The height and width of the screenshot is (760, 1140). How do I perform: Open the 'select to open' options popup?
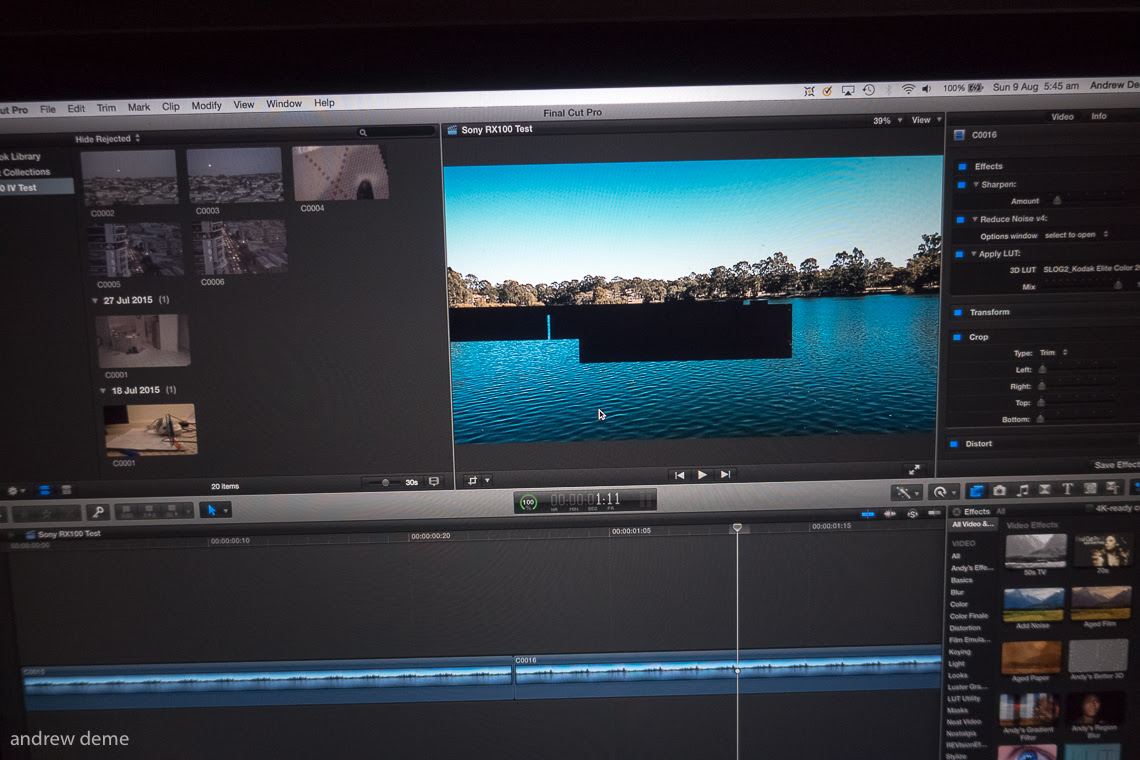click(1076, 235)
